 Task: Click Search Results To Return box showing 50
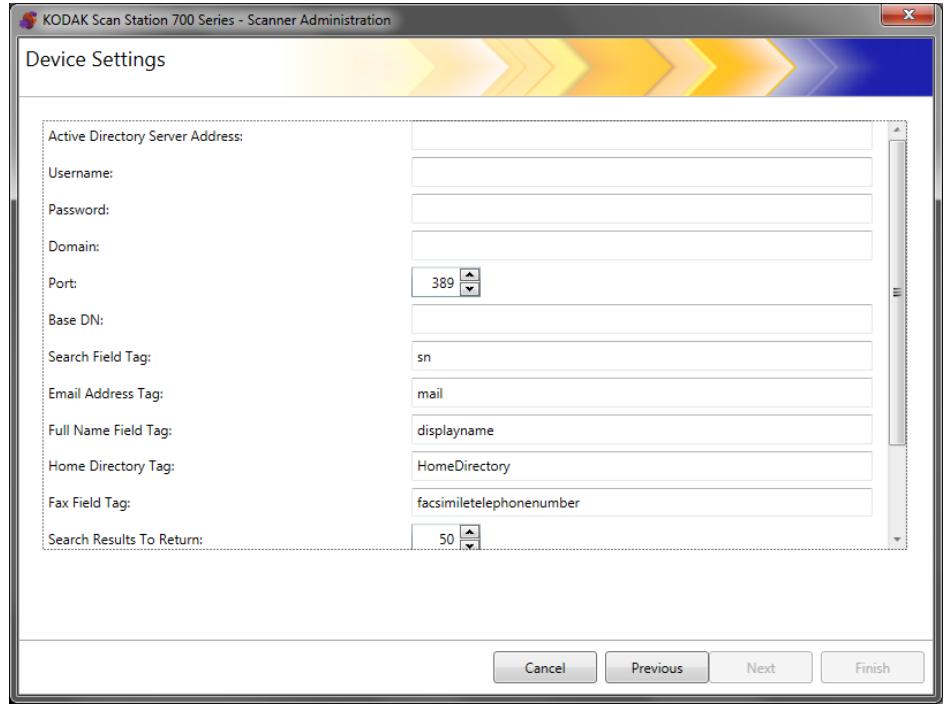click(436, 538)
